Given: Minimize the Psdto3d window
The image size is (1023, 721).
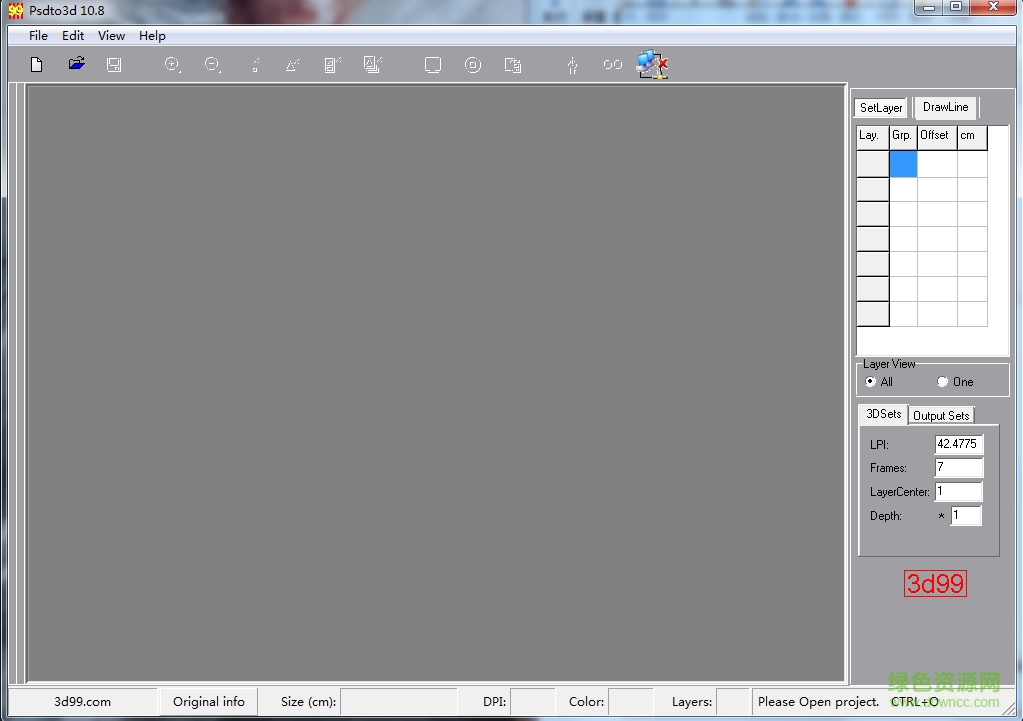Looking at the screenshot, I should click(928, 8).
